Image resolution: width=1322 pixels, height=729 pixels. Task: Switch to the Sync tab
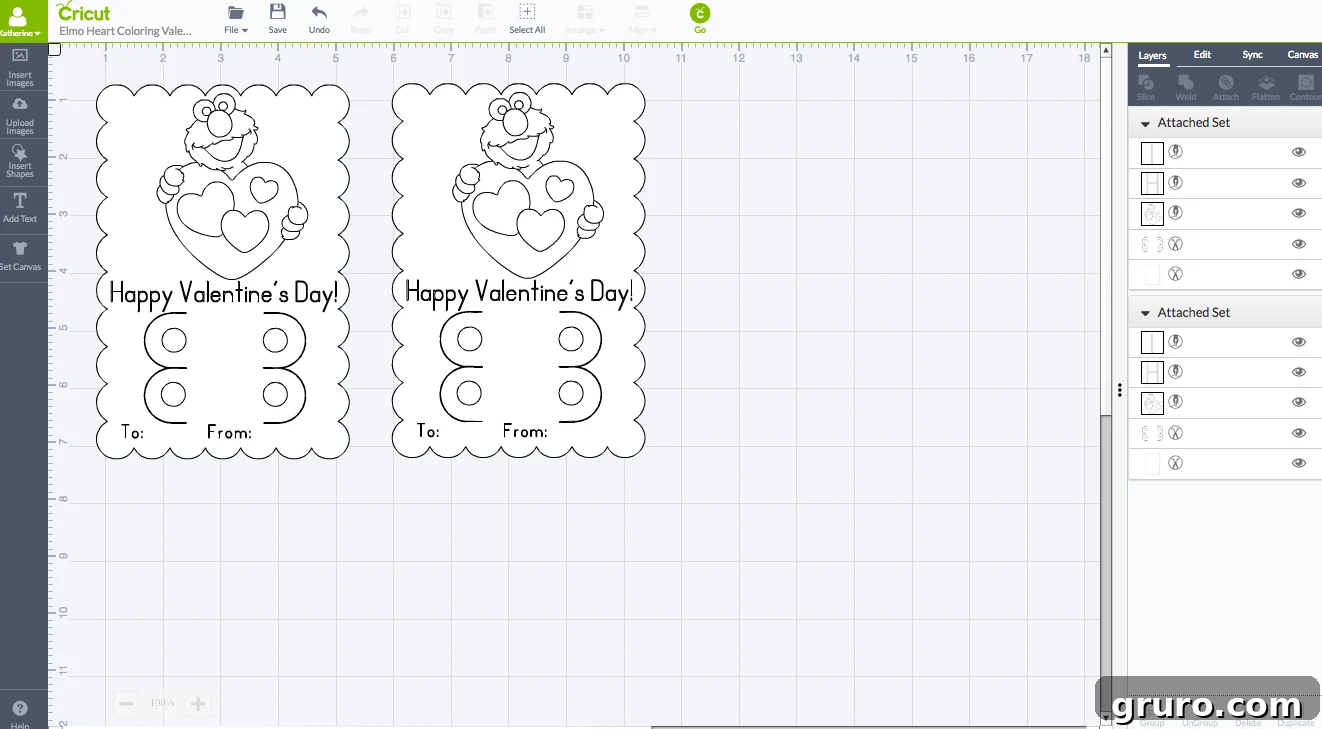click(1252, 55)
